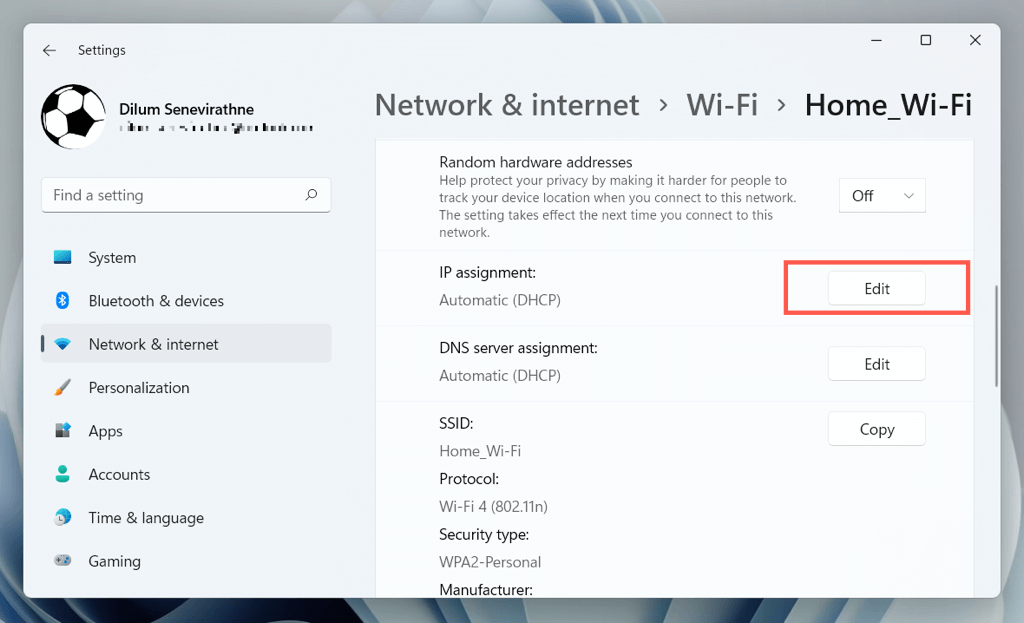Click the Personalization paintbrush icon
The image size is (1024, 623).
(x=63, y=387)
